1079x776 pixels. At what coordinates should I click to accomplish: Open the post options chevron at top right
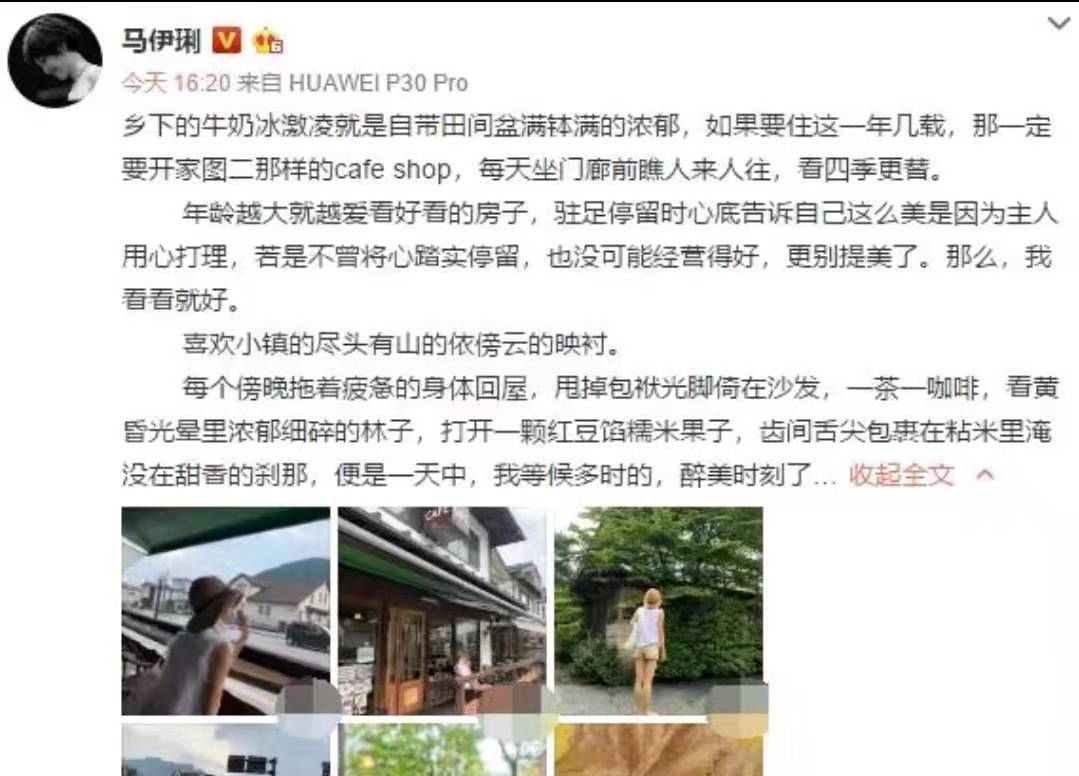point(1058,24)
